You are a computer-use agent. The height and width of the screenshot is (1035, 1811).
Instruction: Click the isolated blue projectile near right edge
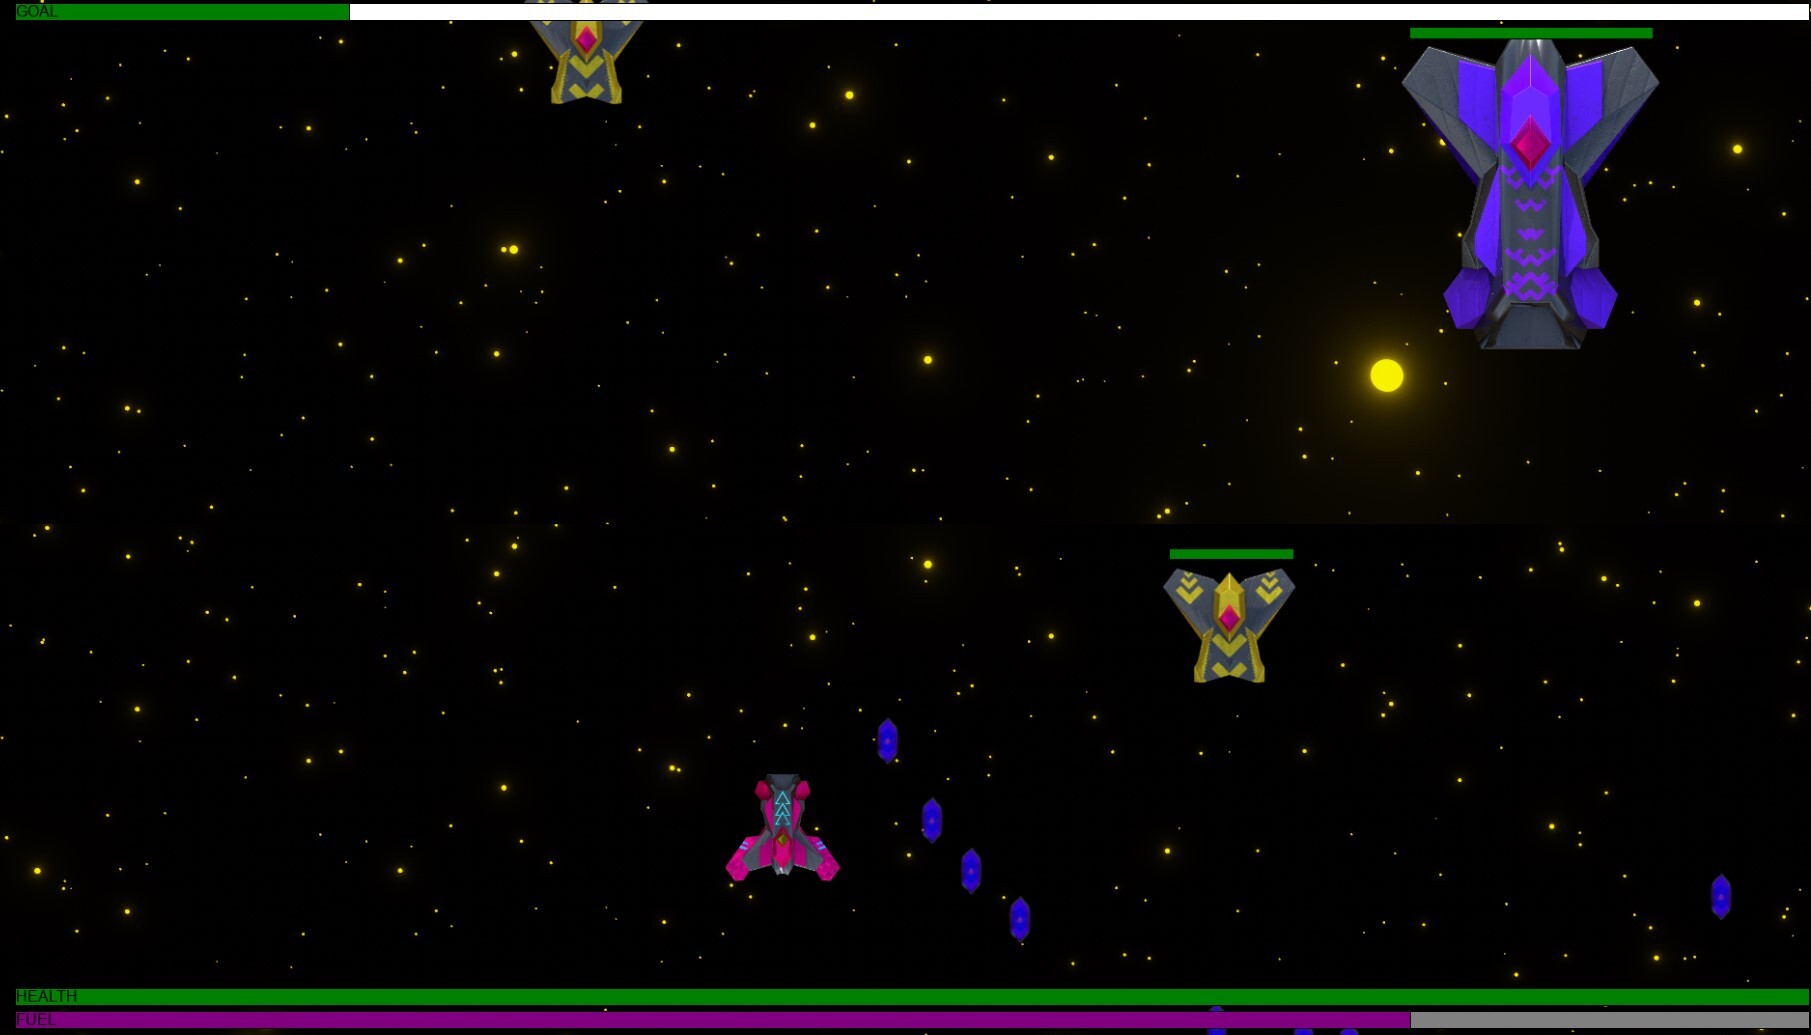point(1720,896)
